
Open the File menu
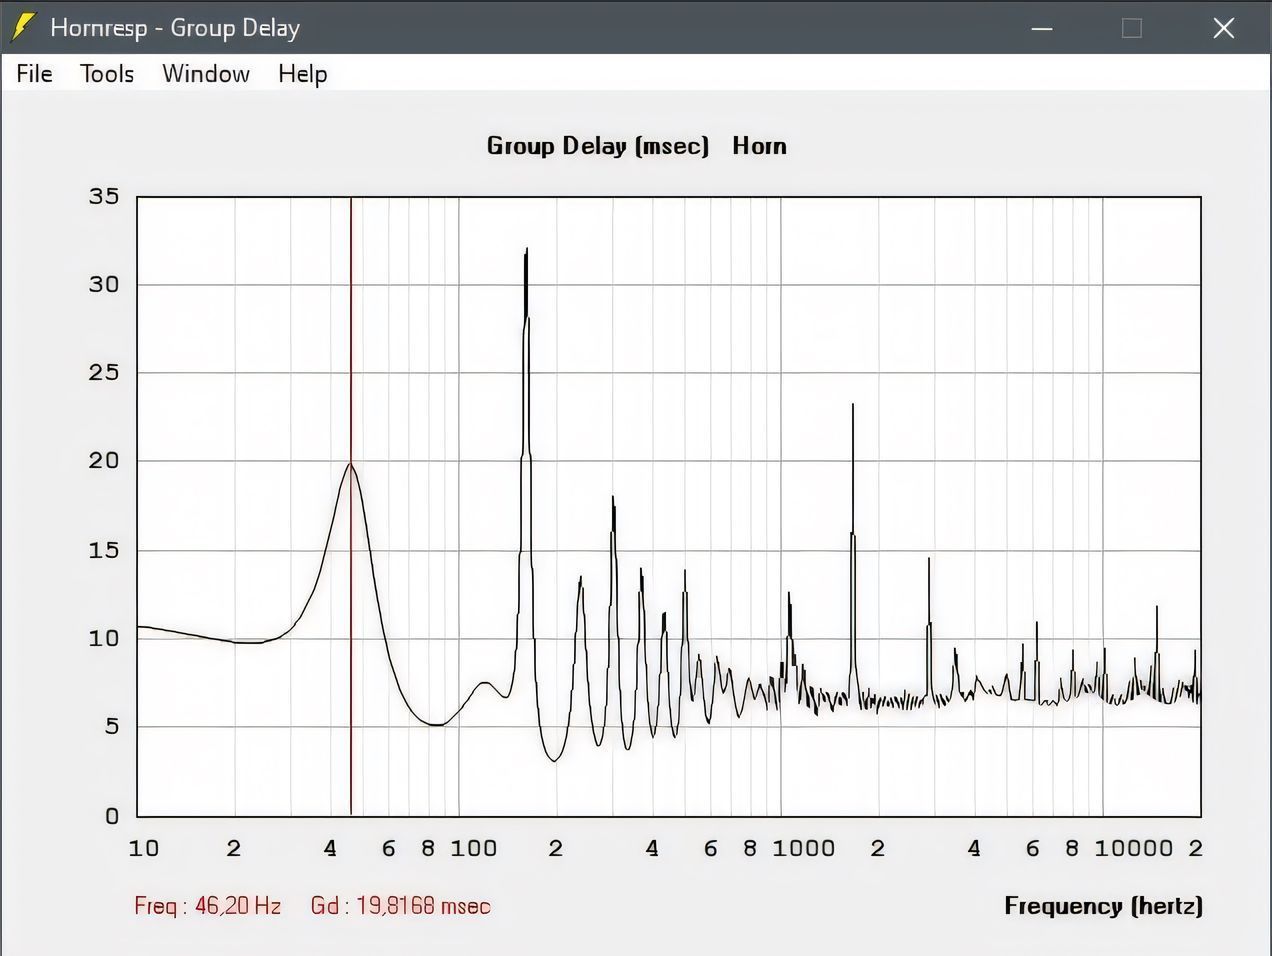point(34,74)
